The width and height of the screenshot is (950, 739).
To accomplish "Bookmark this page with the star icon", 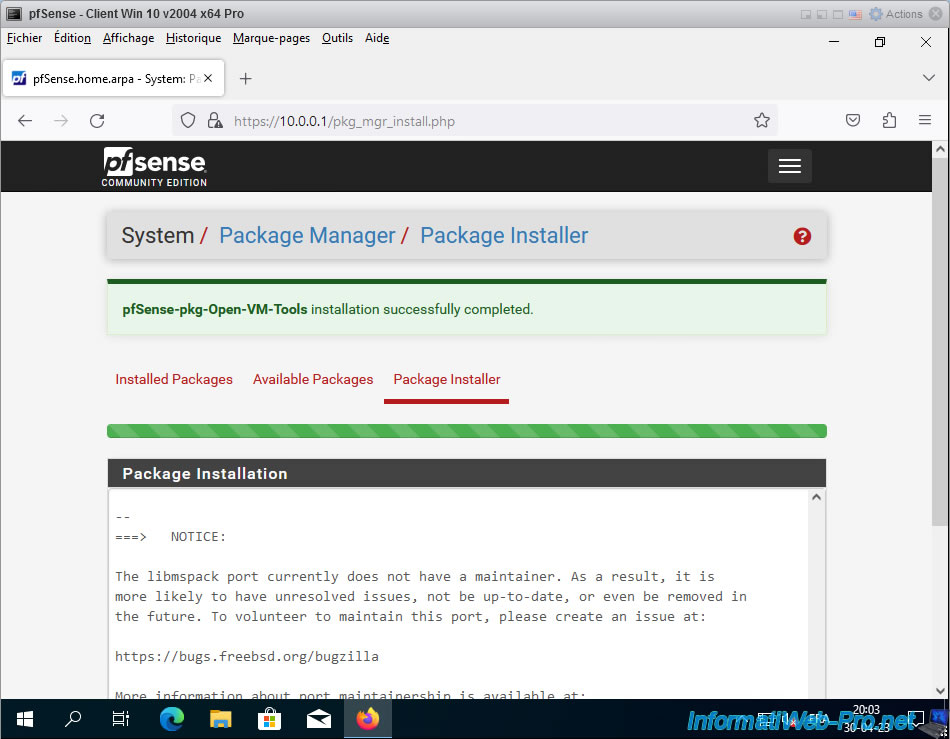I will tap(762, 121).
